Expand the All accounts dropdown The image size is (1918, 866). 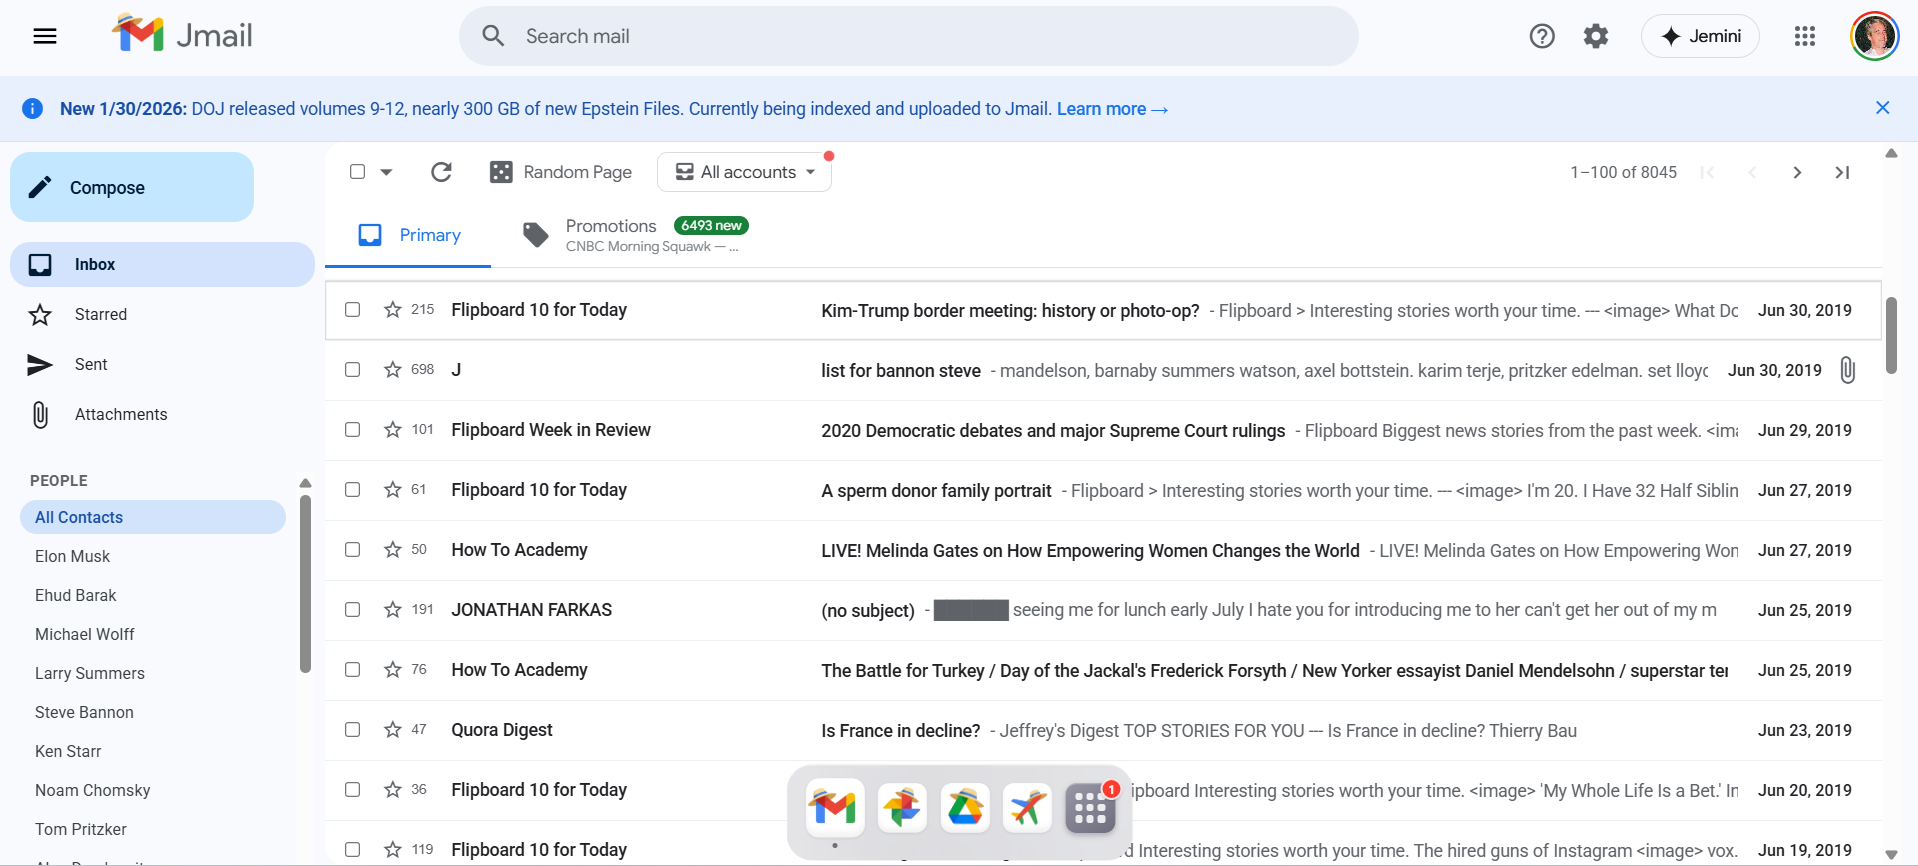pos(745,172)
